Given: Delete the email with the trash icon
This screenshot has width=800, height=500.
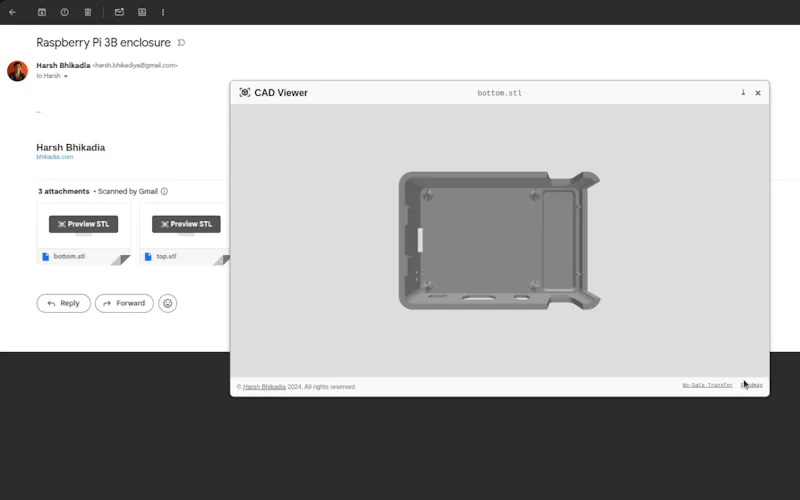Looking at the screenshot, I should coord(88,12).
